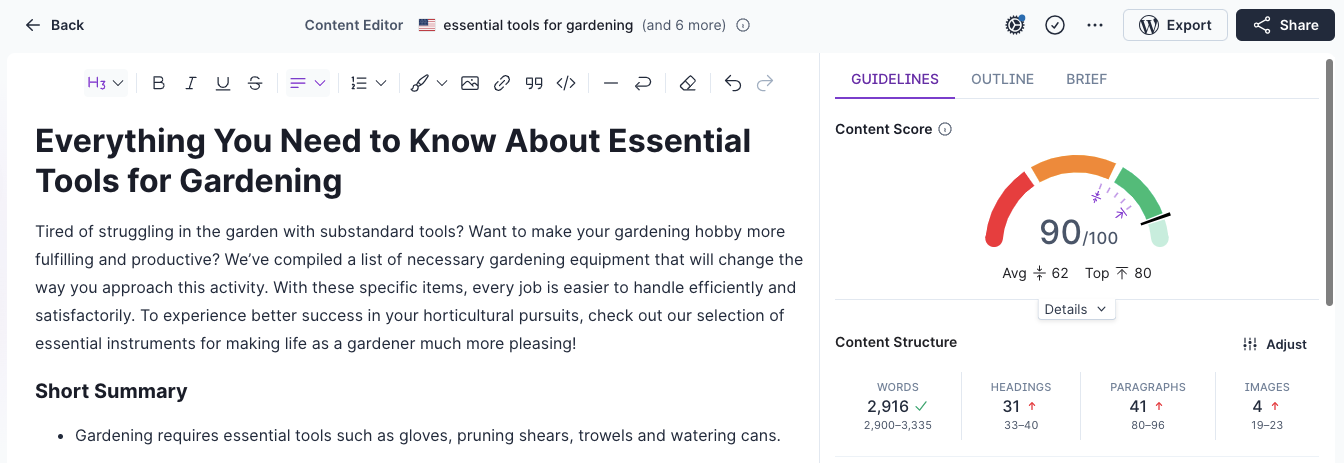This screenshot has width=1344, height=463.
Task: Click the content score gauge
Action: (1078, 210)
